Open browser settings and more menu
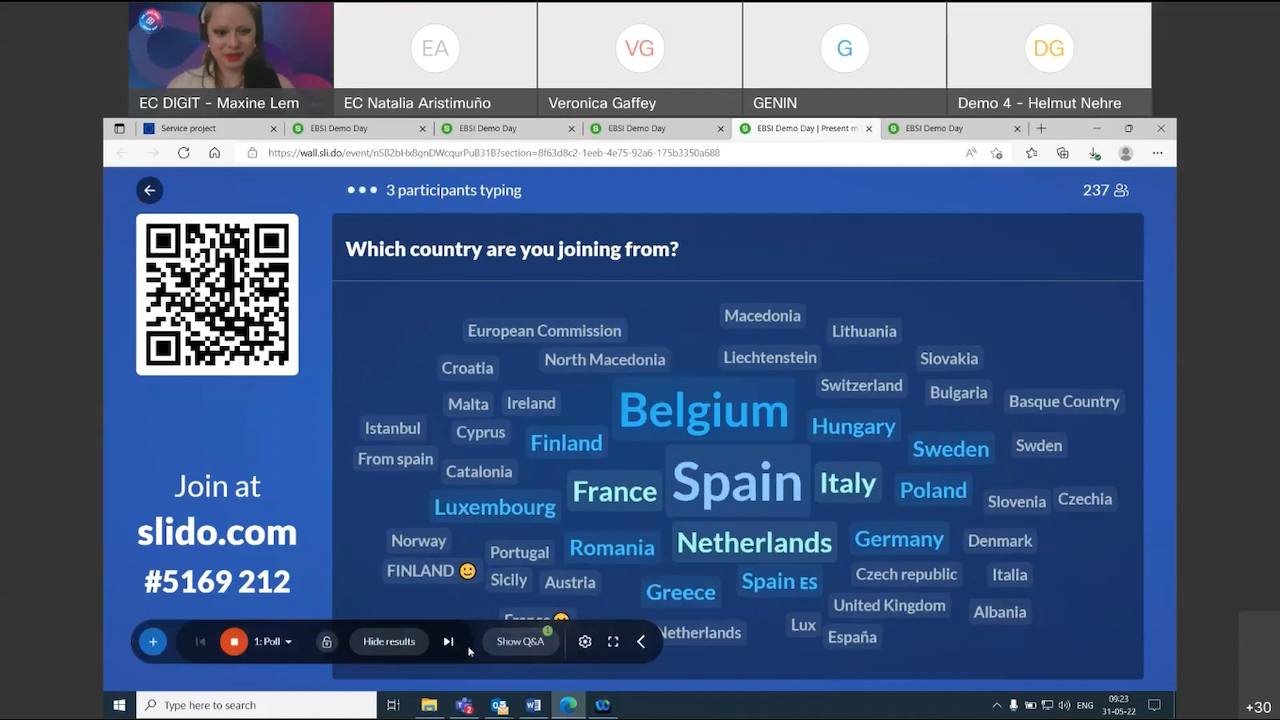 click(x=1157, y=153)
